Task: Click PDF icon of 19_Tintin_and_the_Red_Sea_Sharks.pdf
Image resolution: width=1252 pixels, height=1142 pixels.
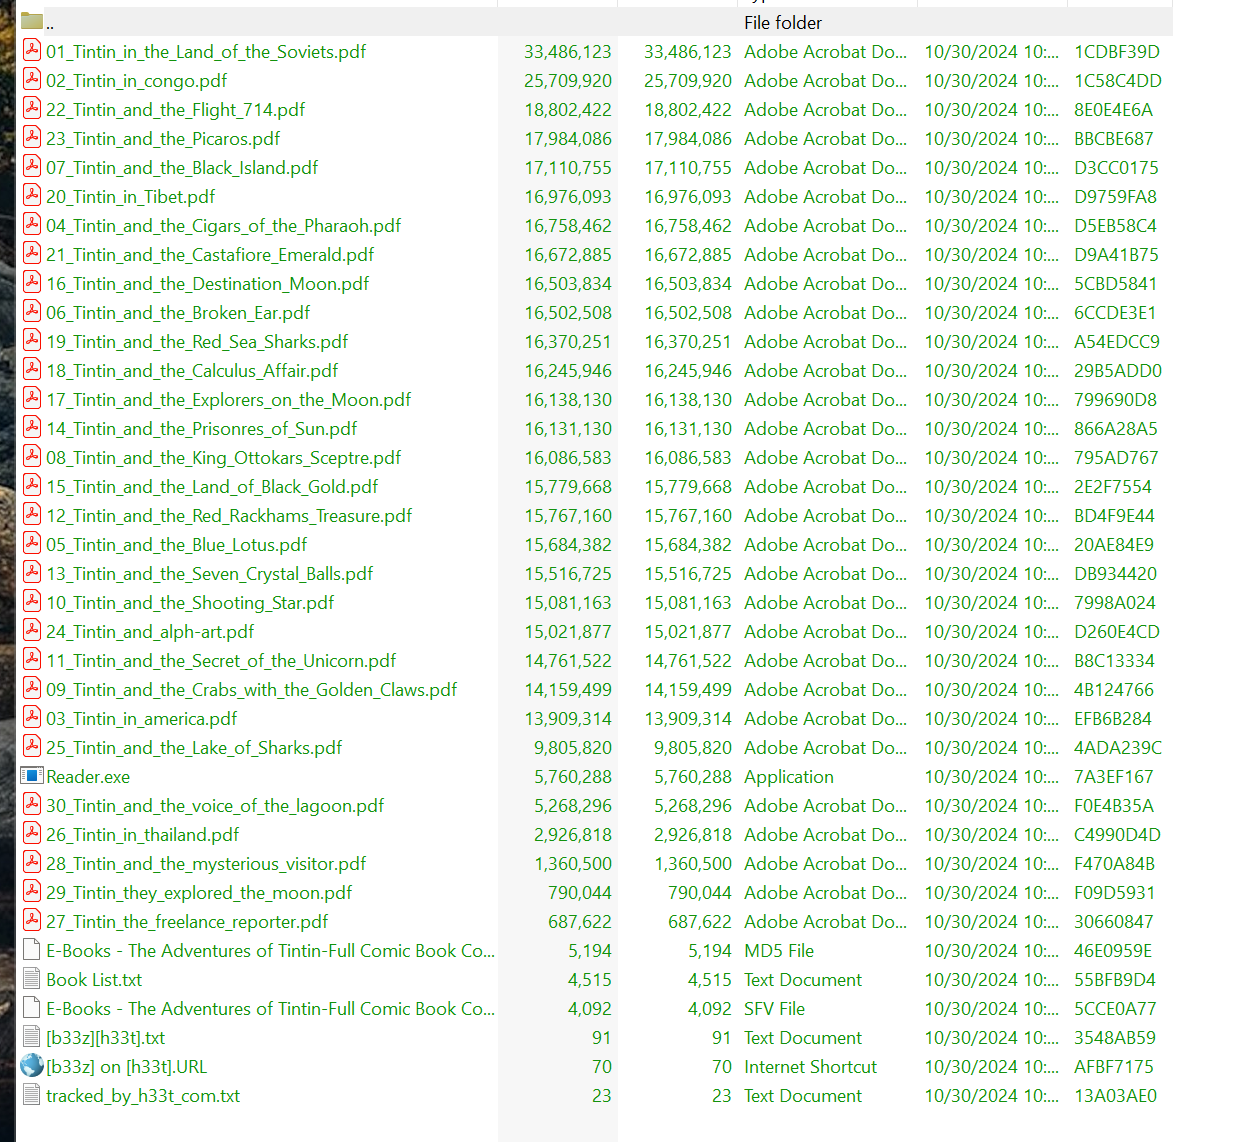Action: tap(32, 340)
